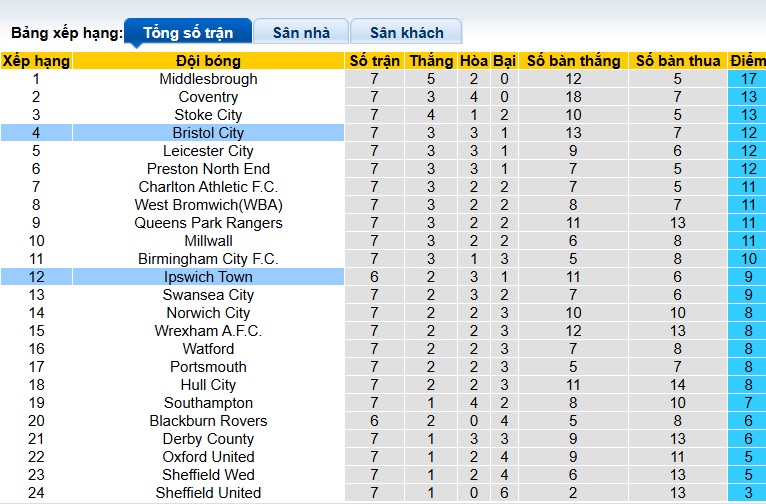Open Queens Park Rangers entry
Screen dimensions: 766x504
[208, 223]
